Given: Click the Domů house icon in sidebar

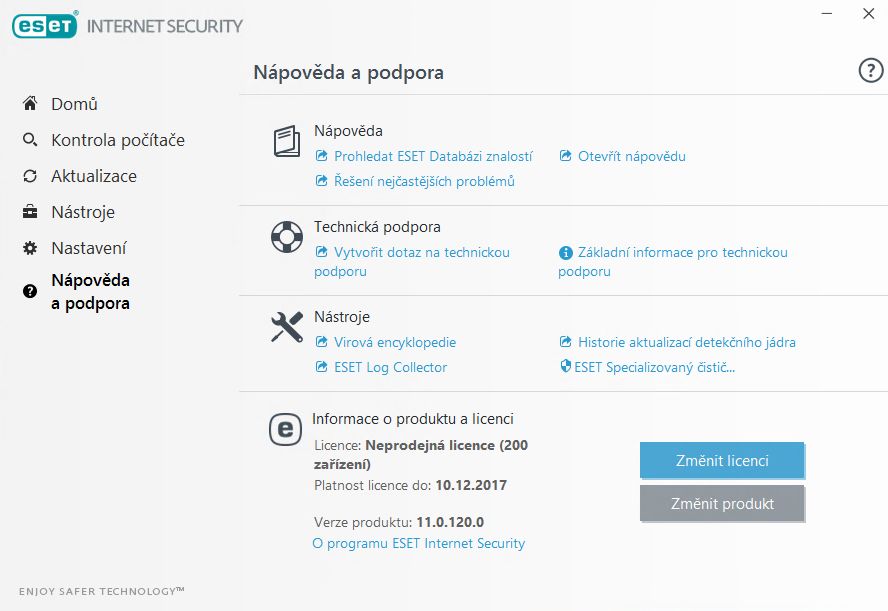Looking at the screenshot, I should click(x=30, y=104).
